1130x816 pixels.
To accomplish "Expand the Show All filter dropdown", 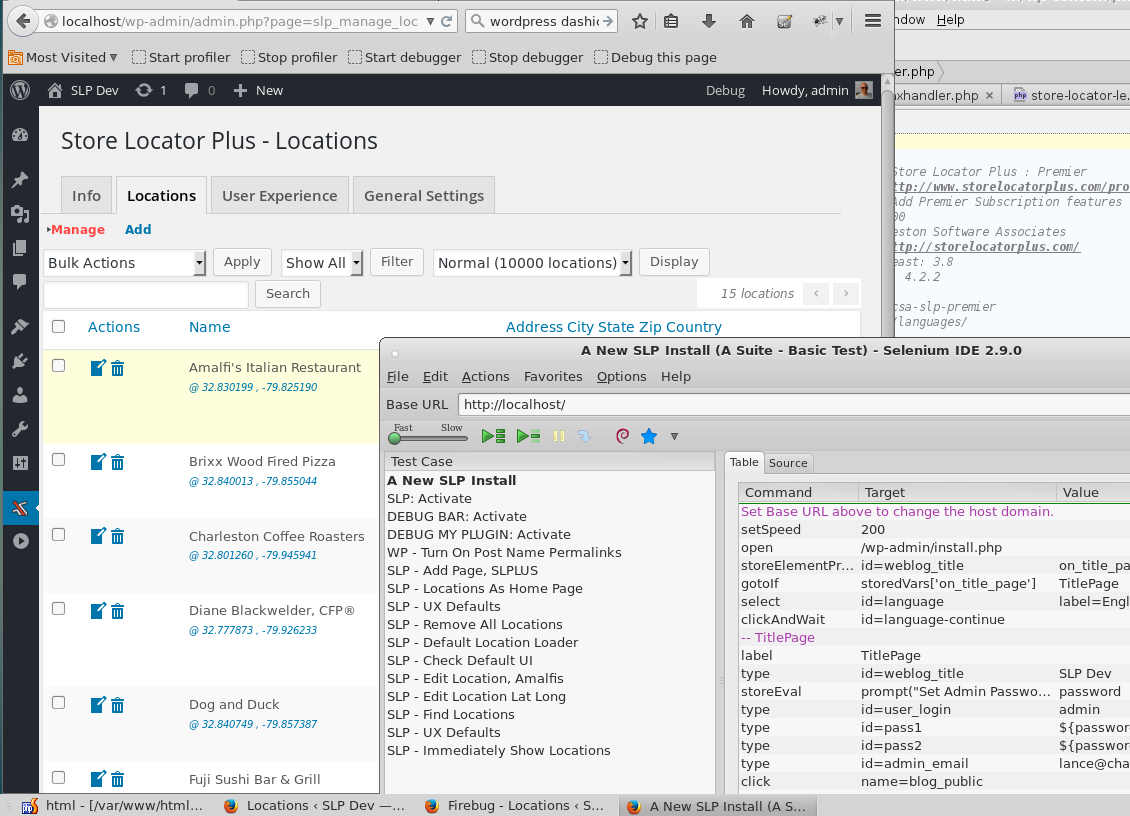I will tap(322, 263).
